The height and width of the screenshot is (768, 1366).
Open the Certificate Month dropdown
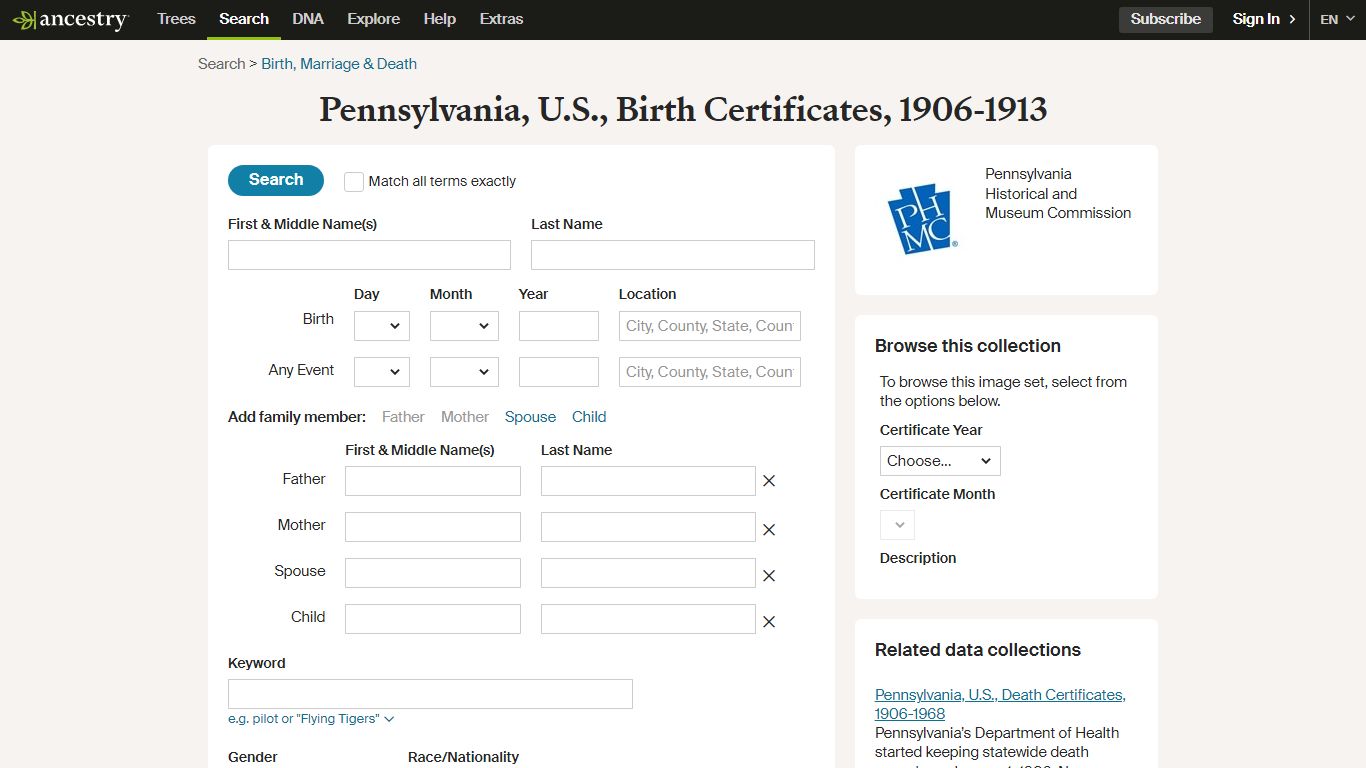pos(897,525)
